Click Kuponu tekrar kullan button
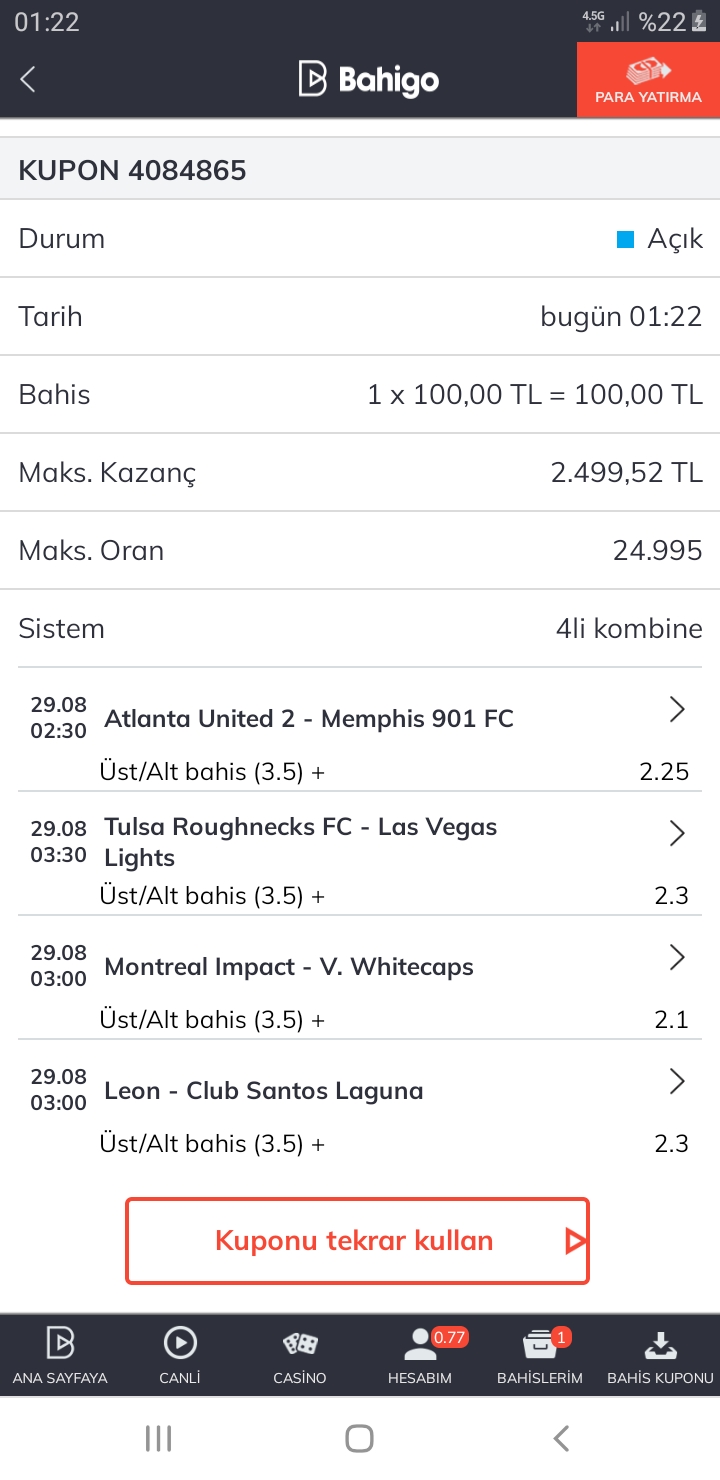Image resolution: width=720 pixels, height=1480 pixels. 357,1241
